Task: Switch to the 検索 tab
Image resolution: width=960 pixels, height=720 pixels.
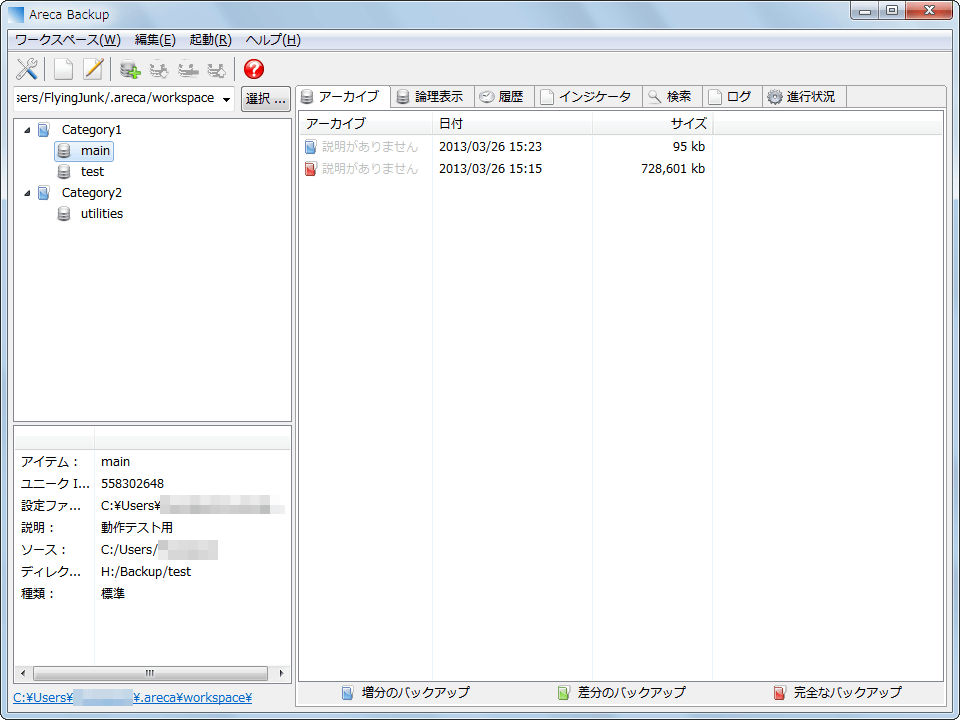Action: [x=672, y=97]
